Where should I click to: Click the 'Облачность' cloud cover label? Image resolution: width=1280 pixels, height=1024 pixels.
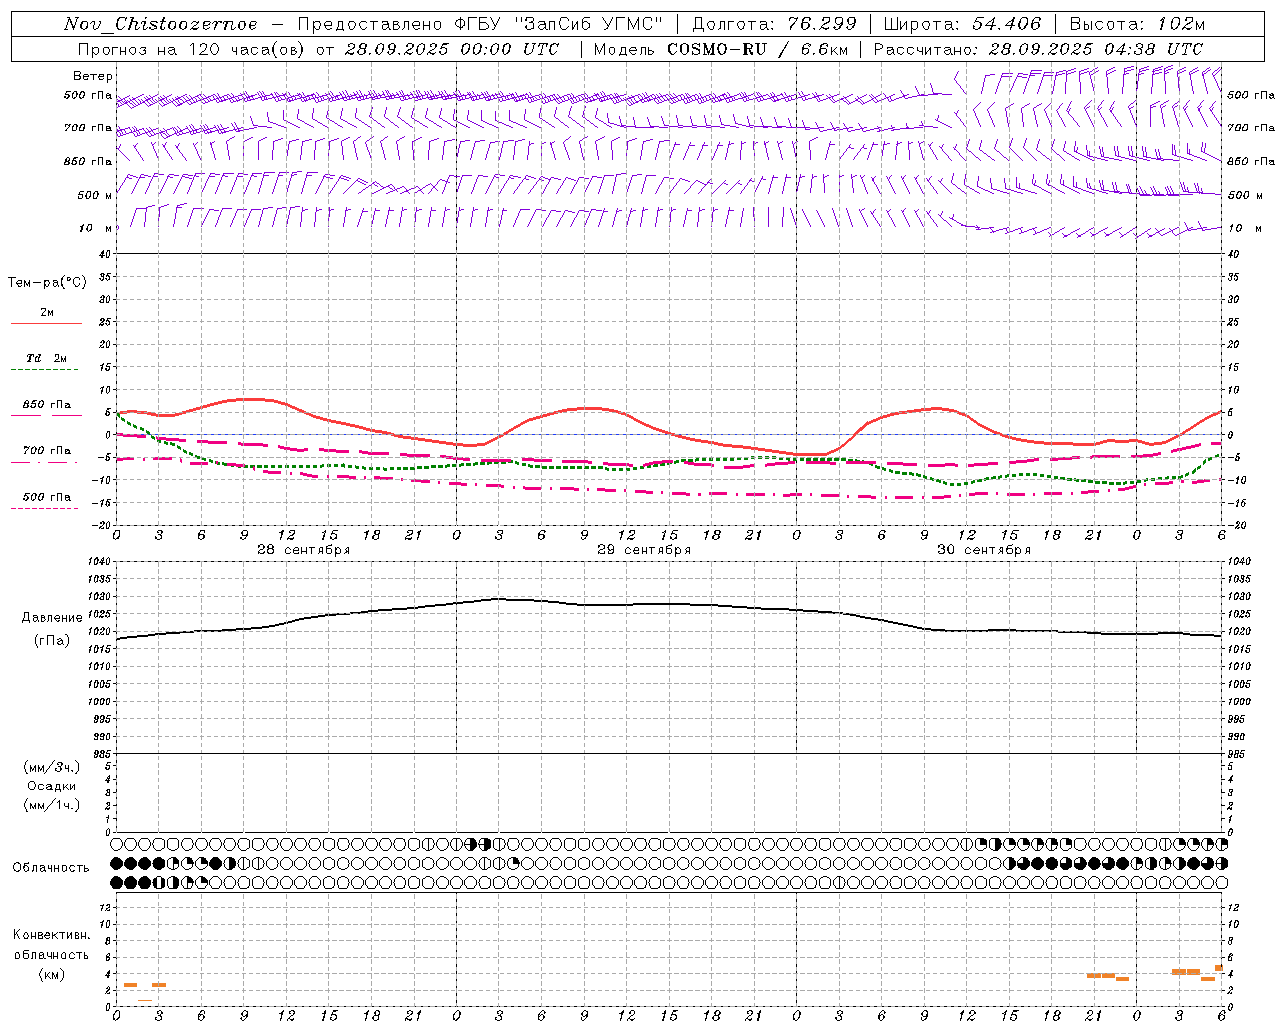pyautogui.click(x=51, y=868)
